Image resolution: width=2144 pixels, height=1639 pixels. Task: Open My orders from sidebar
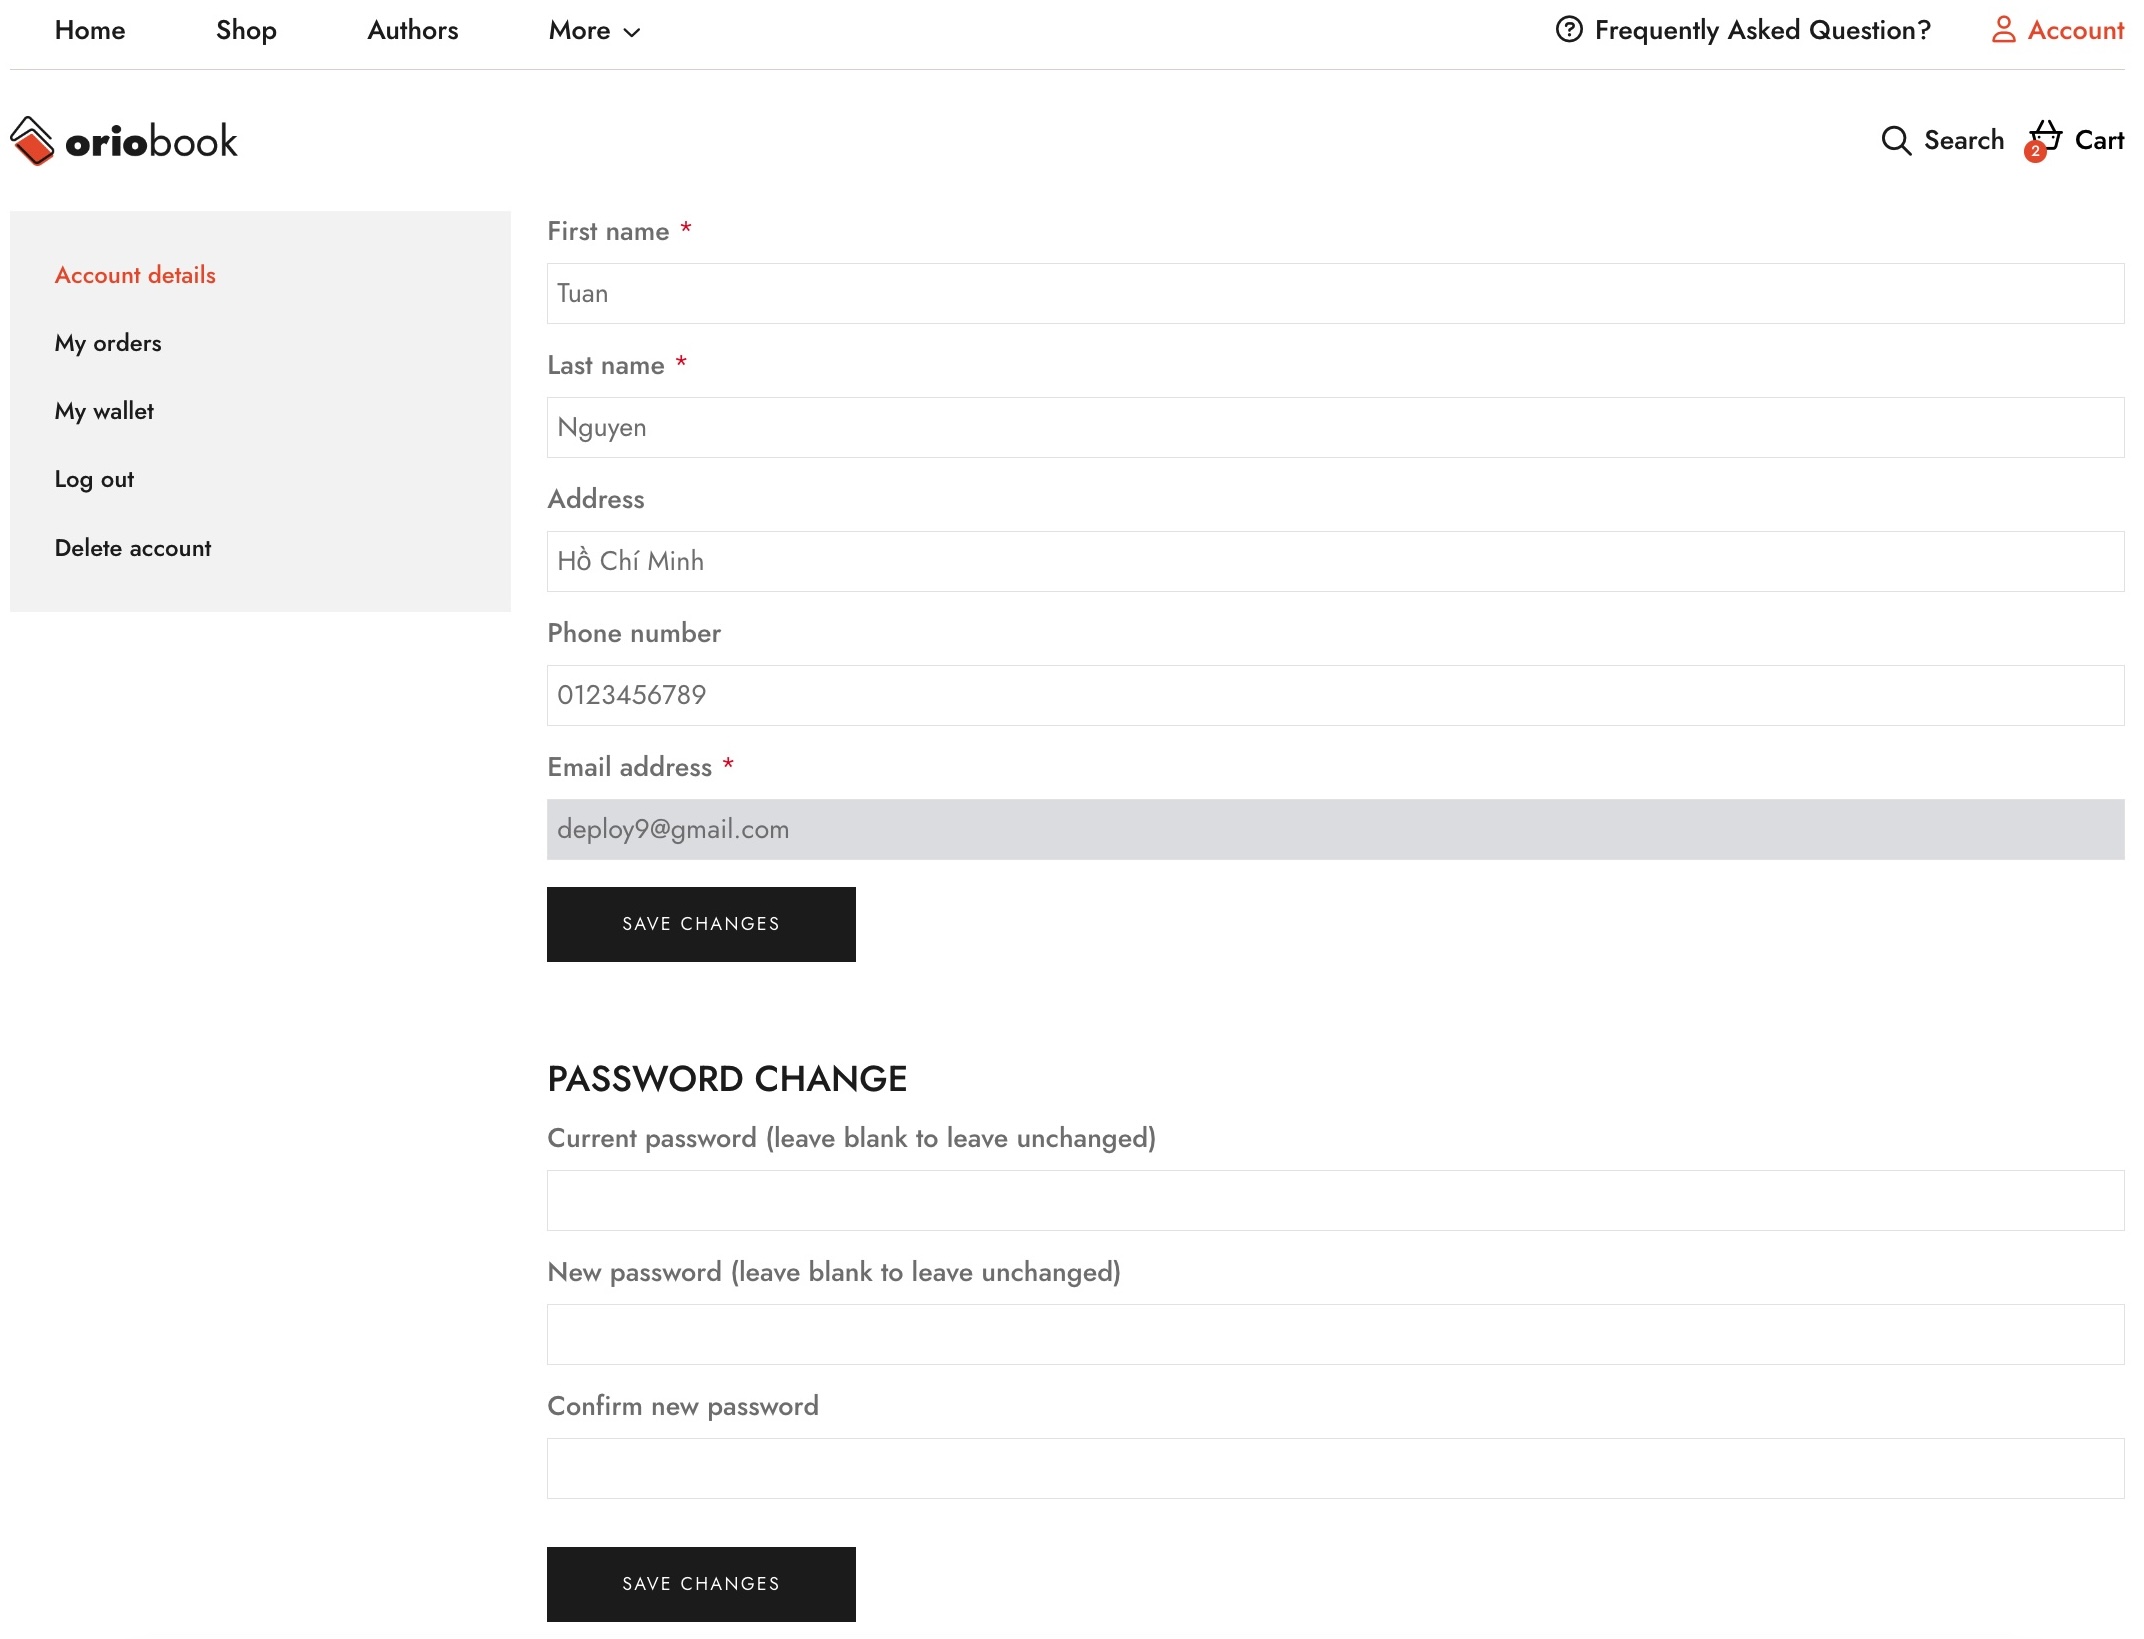pyautogui.click(x=108, y=343)
